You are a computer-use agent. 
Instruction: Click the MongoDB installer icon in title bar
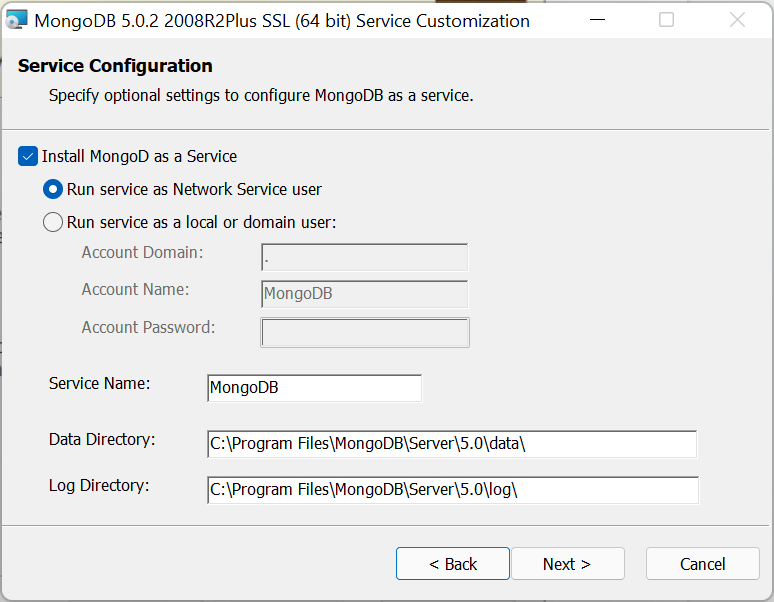16,20
